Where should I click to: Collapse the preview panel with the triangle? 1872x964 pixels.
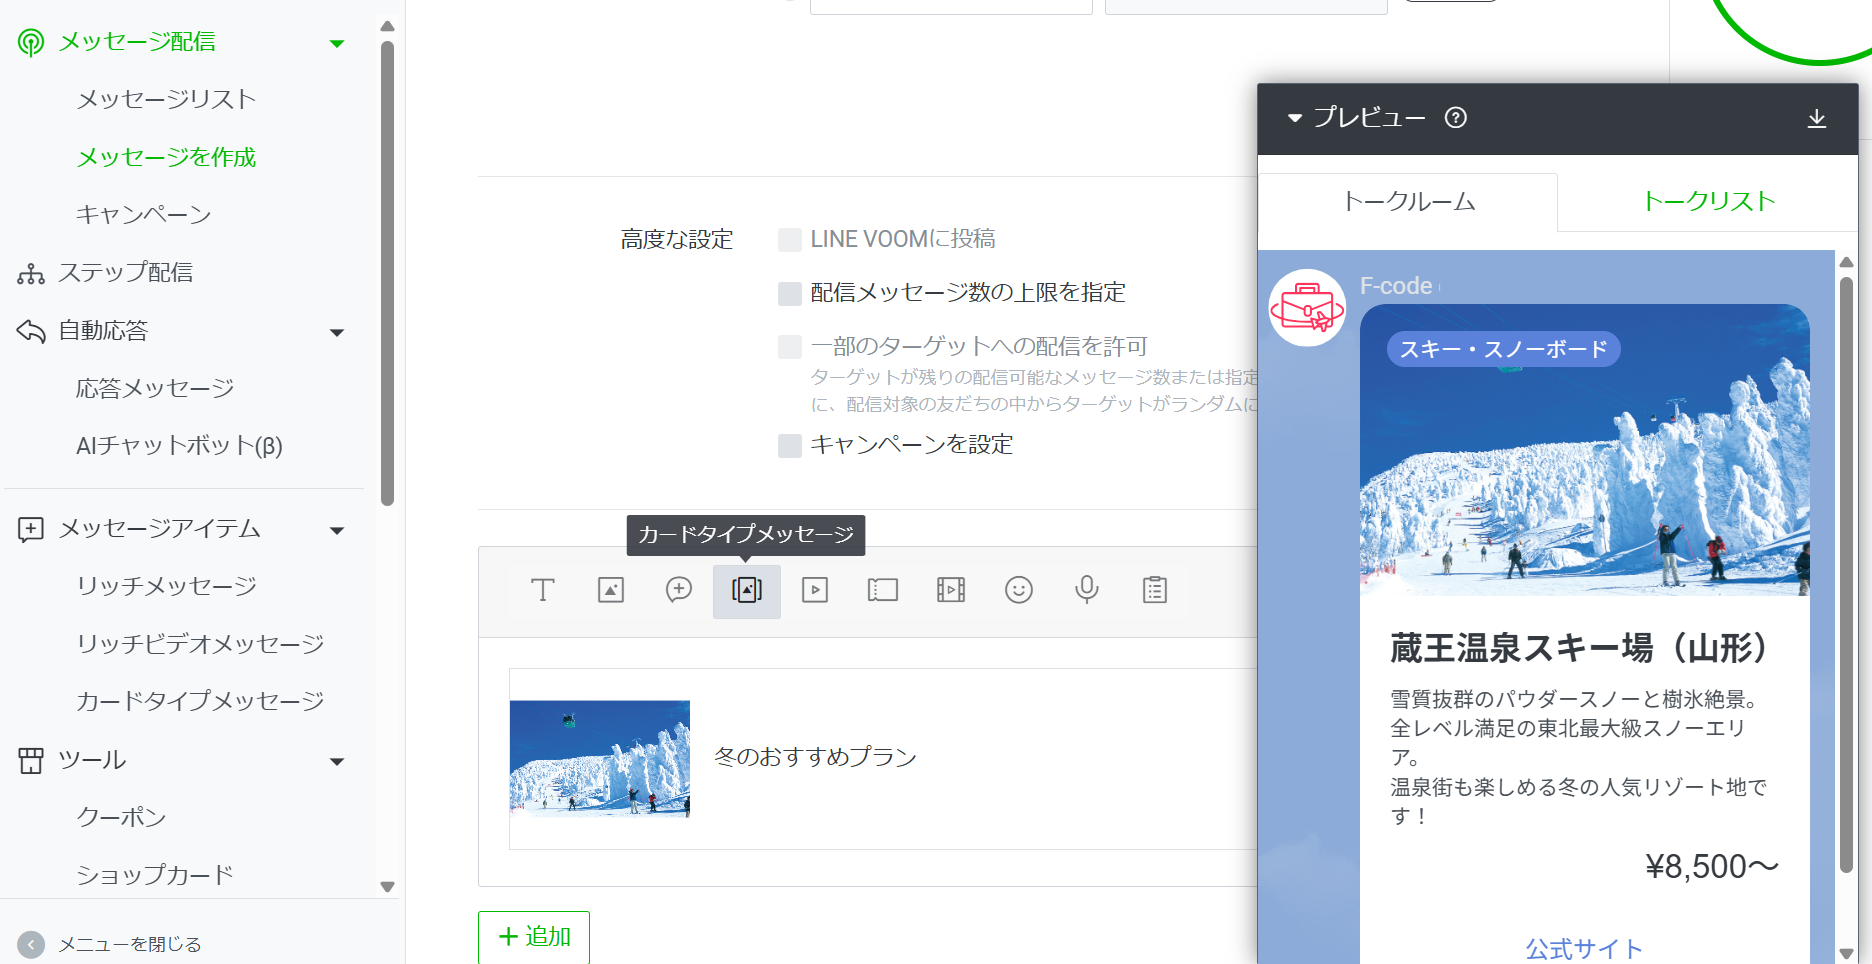1295,118
